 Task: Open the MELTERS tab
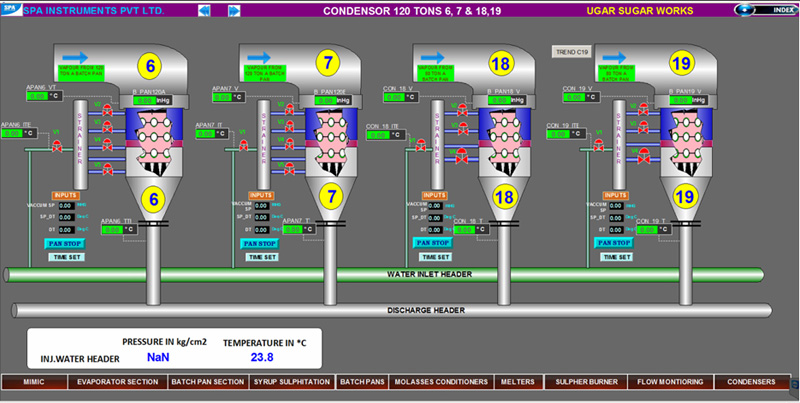point(518,382)
